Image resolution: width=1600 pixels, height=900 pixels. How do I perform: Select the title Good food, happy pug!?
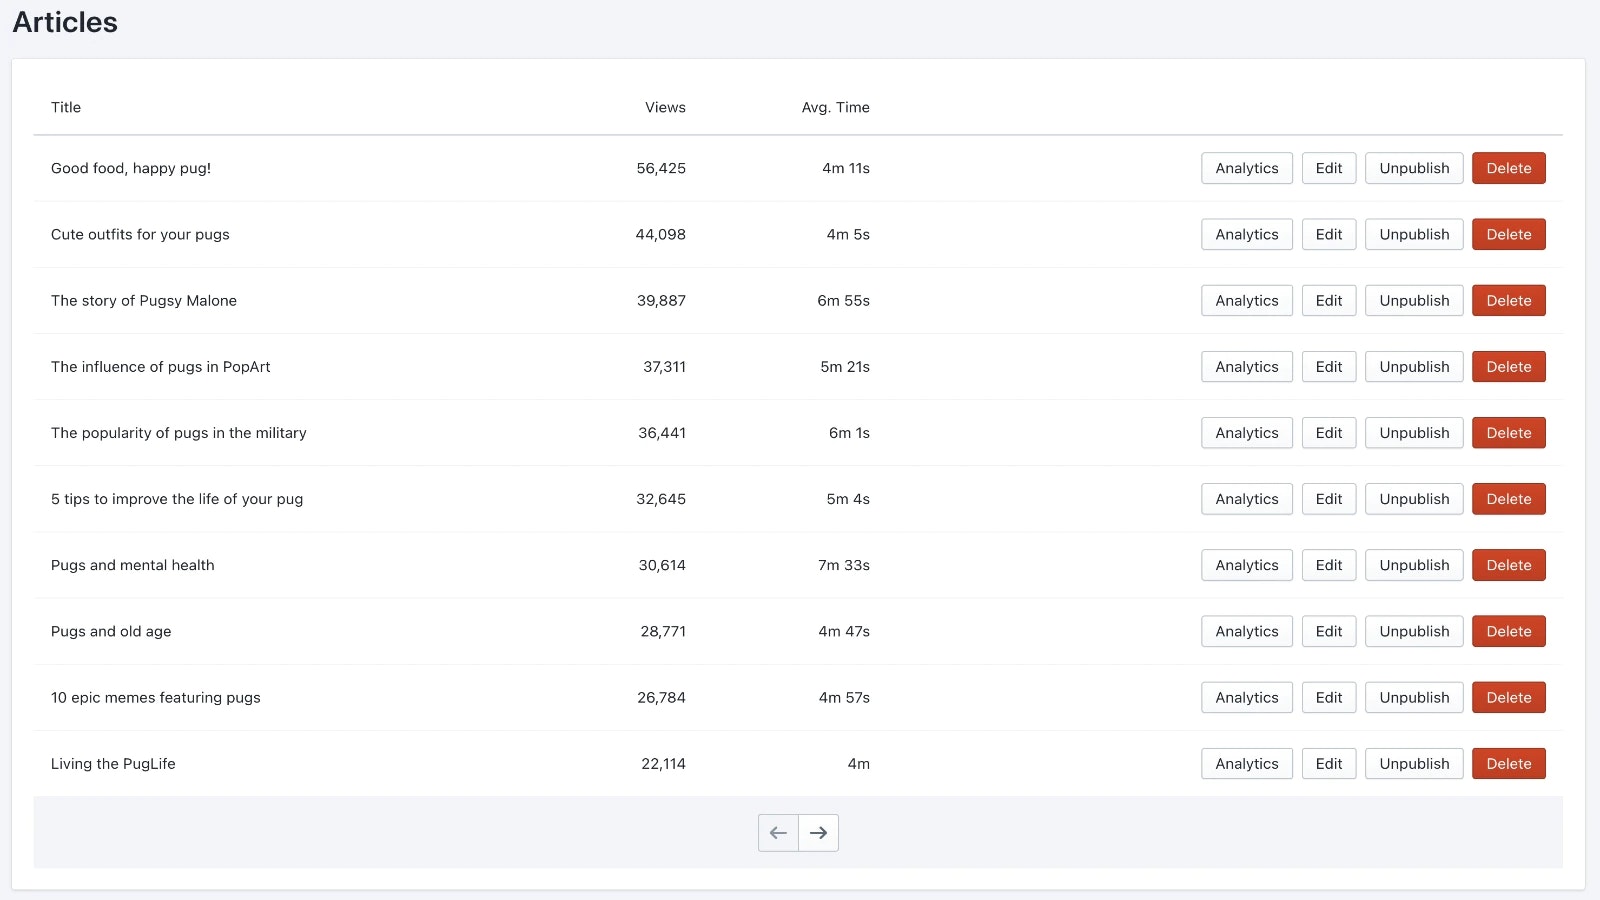point(131,168)
